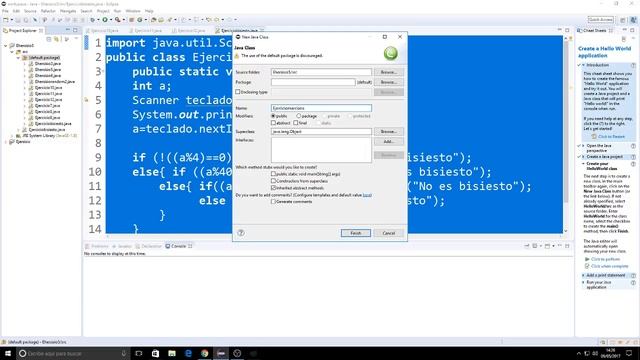
Task: Click the Quick Access field
Action: click(600, 20)
